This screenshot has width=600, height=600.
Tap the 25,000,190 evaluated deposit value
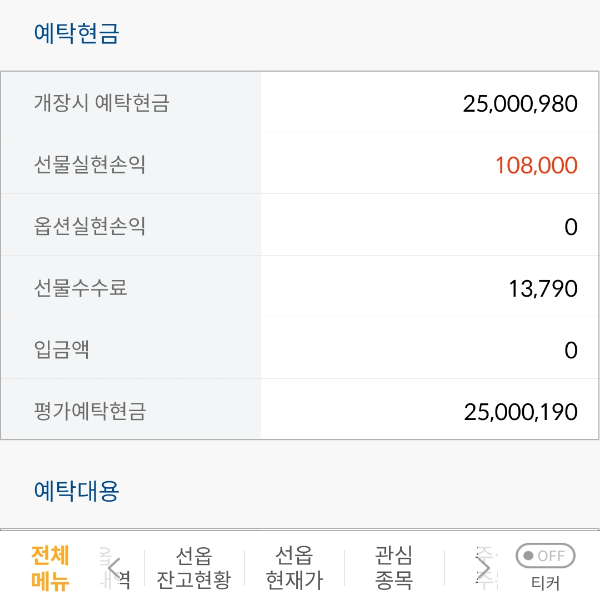point(520,411)
